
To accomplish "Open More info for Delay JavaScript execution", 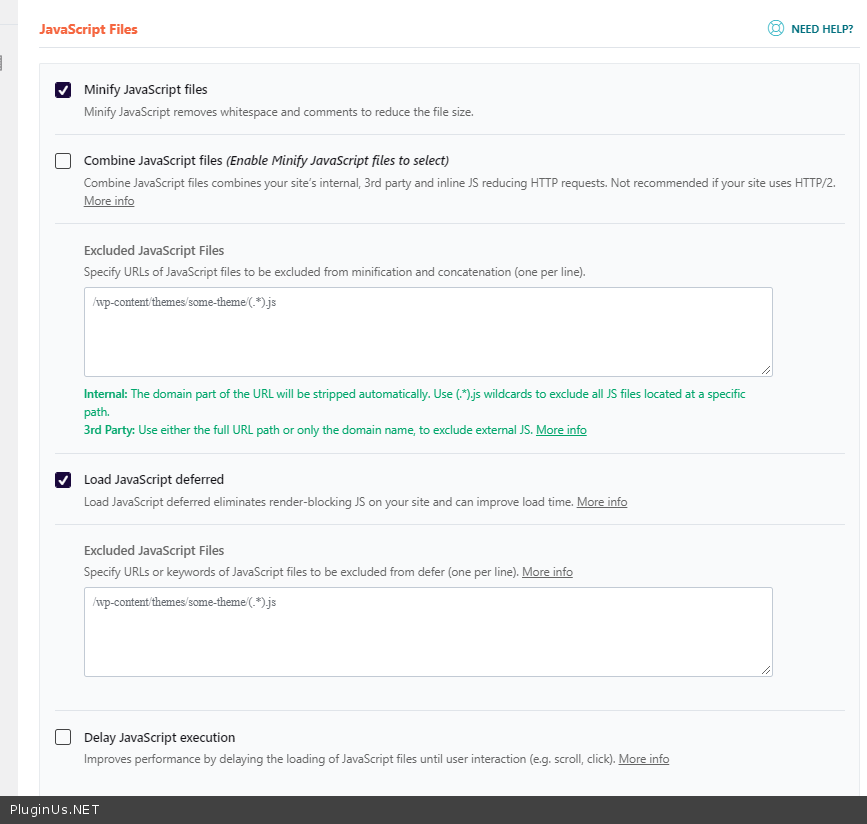I will [644, 759].
